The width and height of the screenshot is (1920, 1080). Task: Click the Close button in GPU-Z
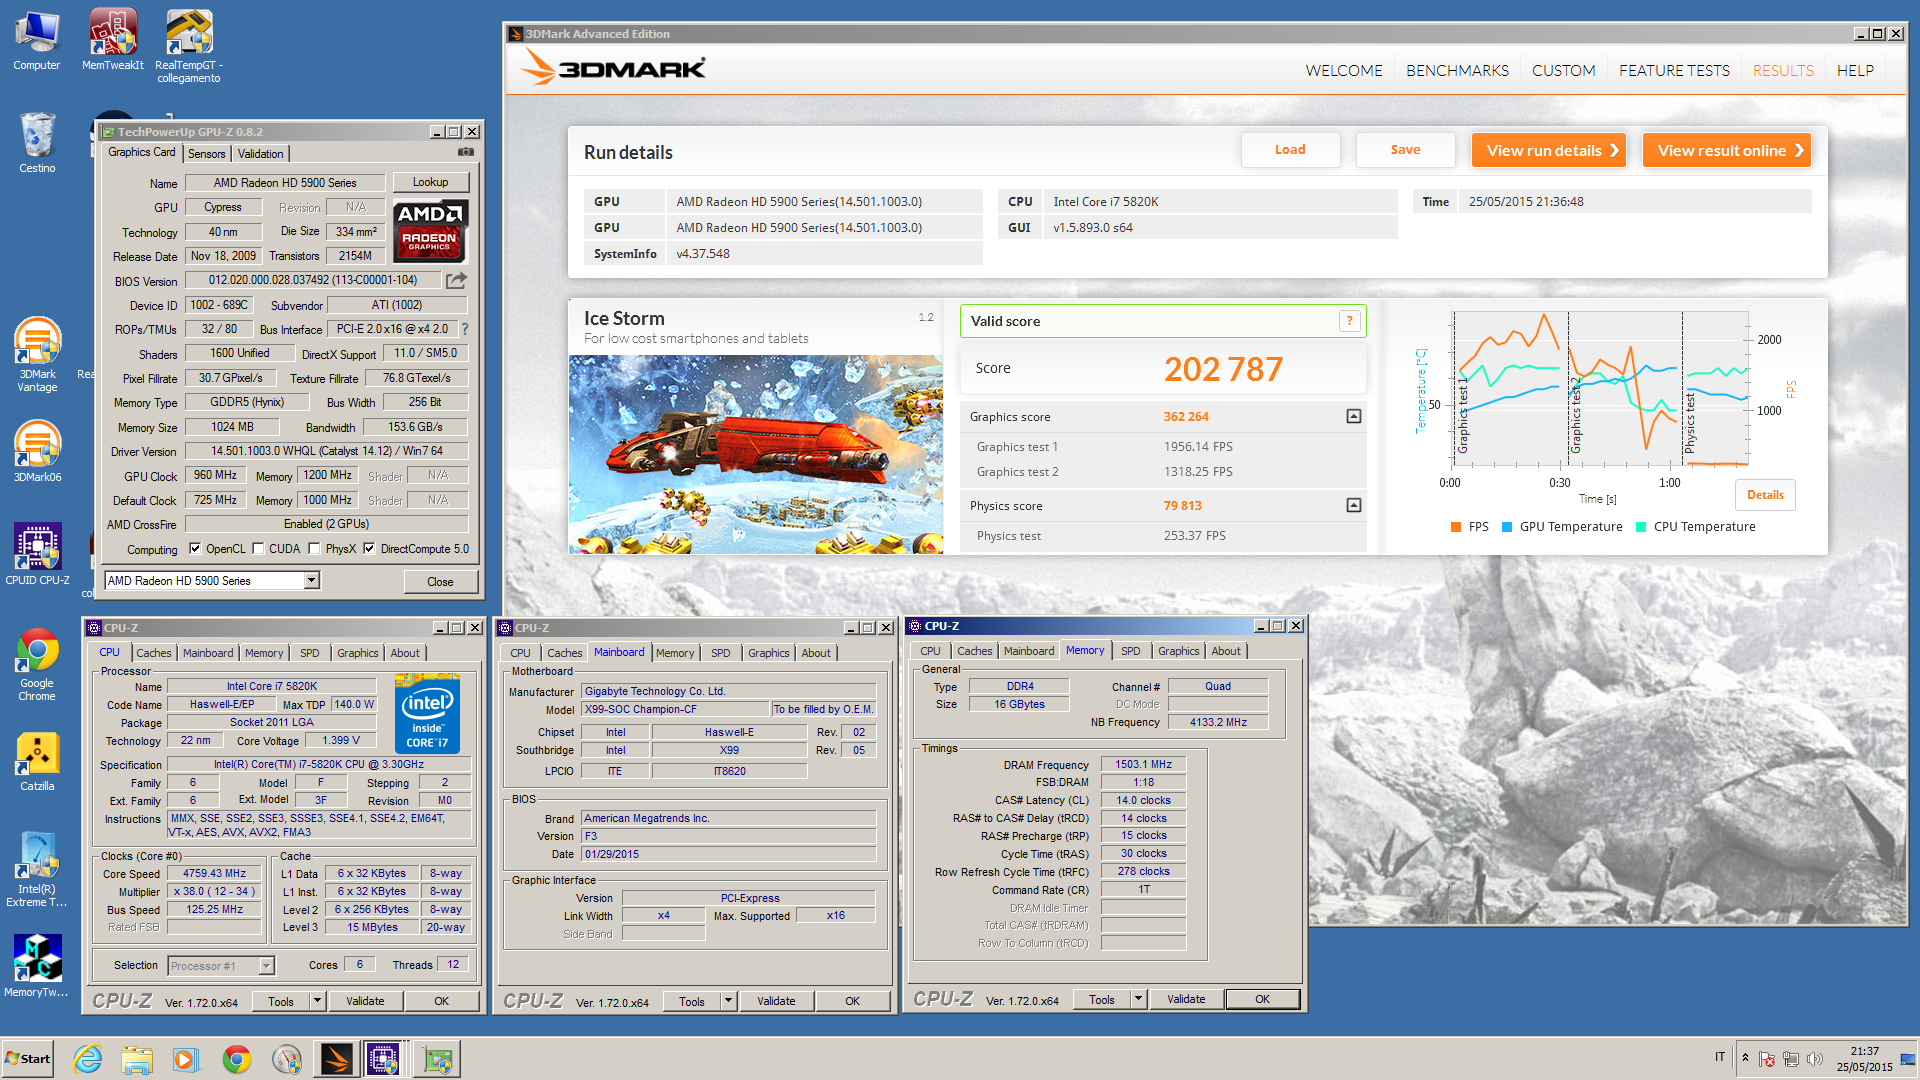pyautogui.click(x=440, y=581)
